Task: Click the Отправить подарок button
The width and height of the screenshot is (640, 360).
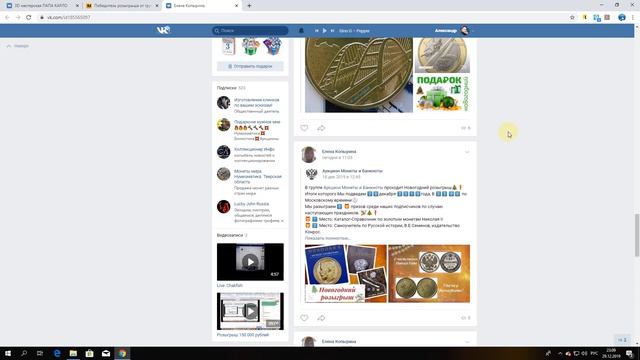Action: pyautogui.click(x=250, y=66)
